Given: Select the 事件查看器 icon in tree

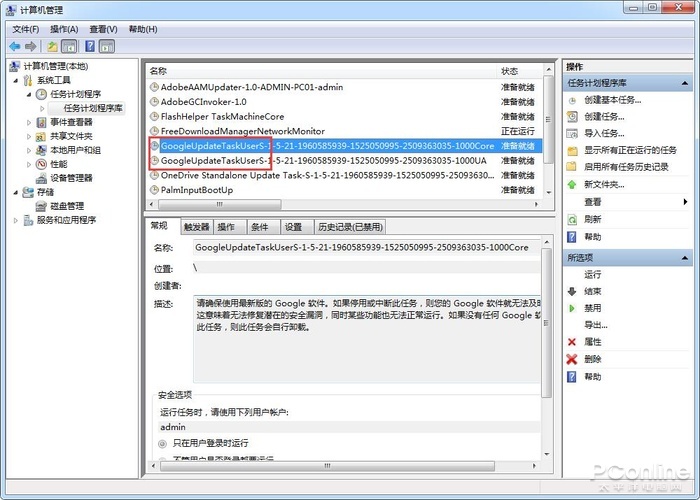Looking at the screenshot, I should 41,122.
